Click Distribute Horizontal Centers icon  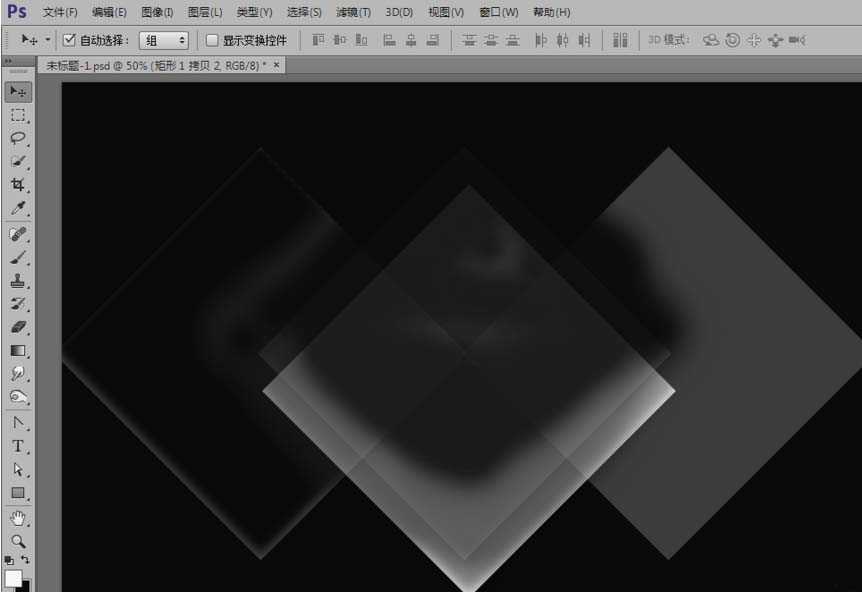tap(562, 40)
